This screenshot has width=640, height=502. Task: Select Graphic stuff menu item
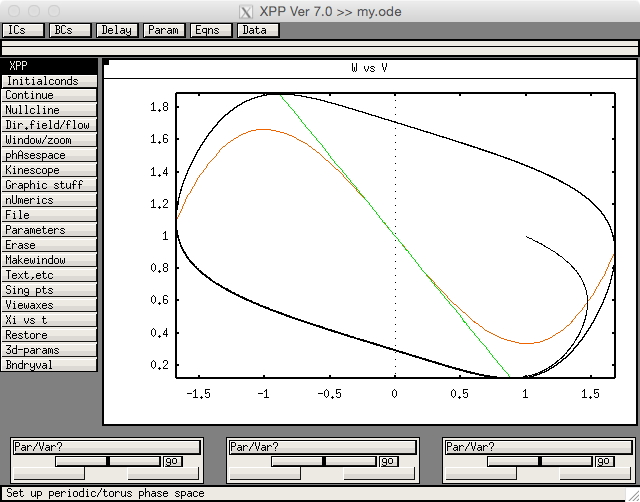49,185
